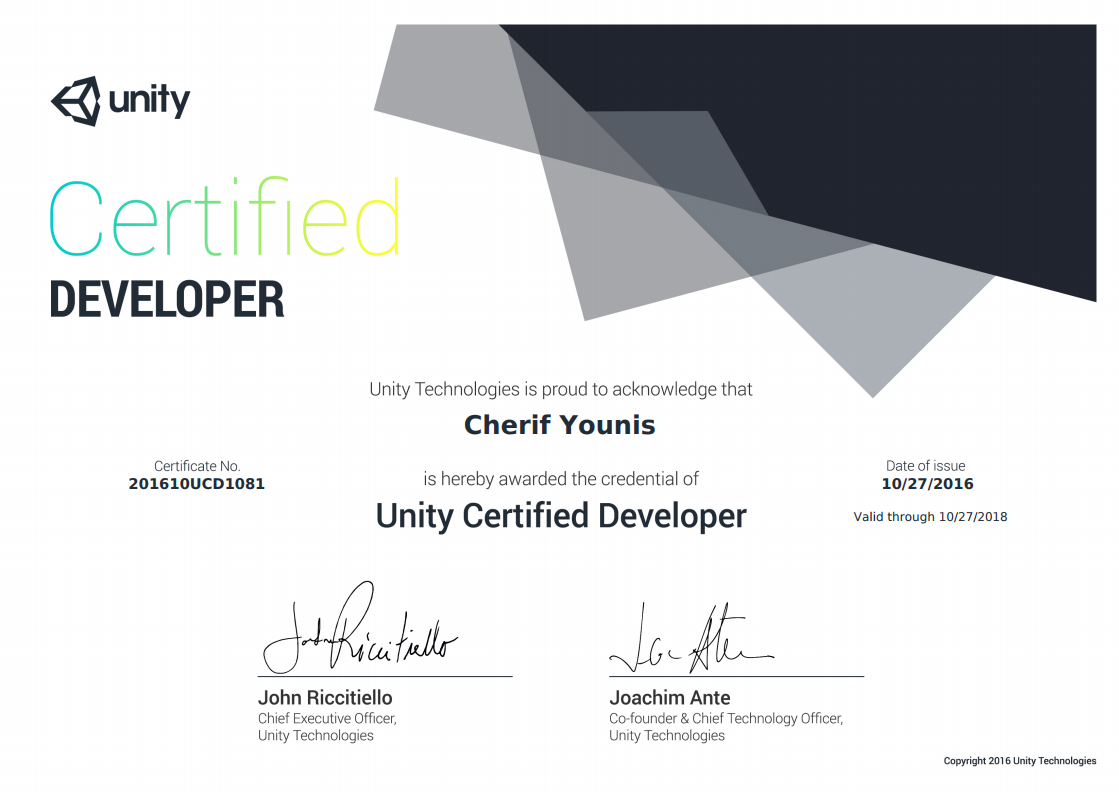Select the printed name 'John Riccitiello'
1119x792 pixels.
[325, 698]
